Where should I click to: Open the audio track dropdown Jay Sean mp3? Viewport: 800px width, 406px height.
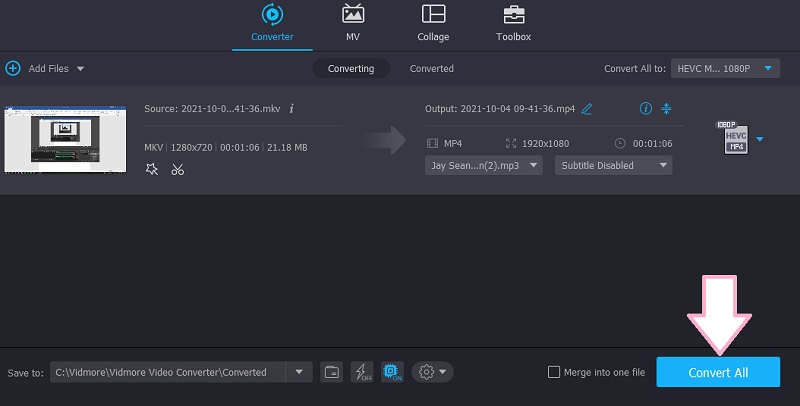coord(485,165)
